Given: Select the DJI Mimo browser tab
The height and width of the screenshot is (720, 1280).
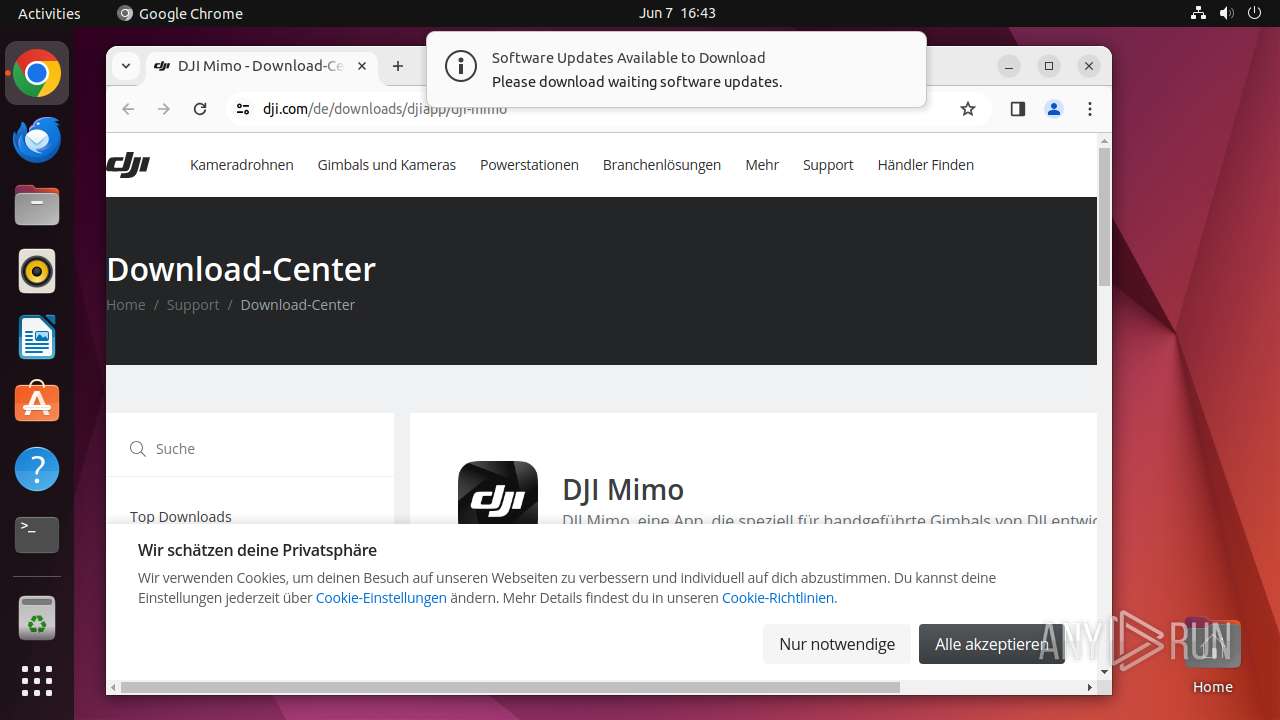Looking at the screenshot, I should 262,66.
